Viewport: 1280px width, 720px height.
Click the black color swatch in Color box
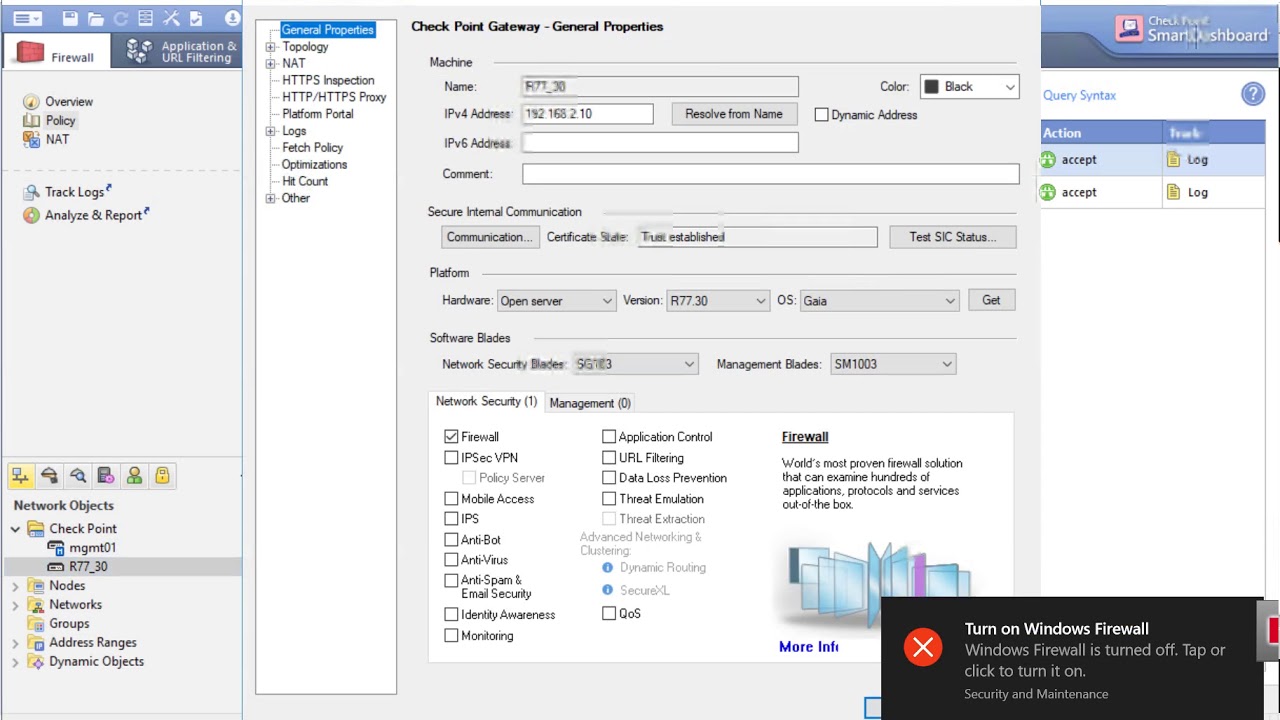(x=932, y=87)
